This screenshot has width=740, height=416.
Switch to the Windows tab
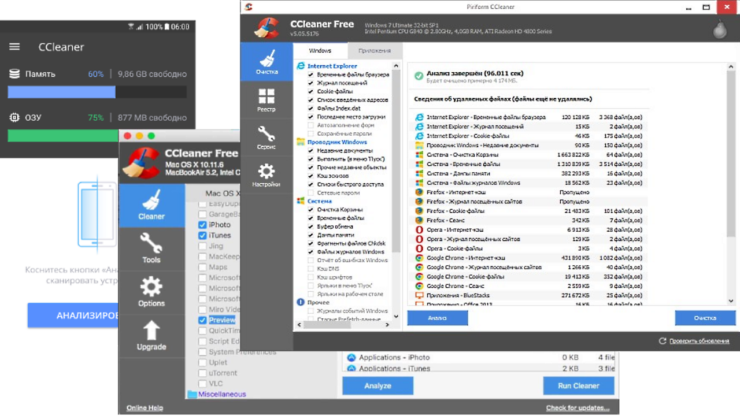(320, 51)
